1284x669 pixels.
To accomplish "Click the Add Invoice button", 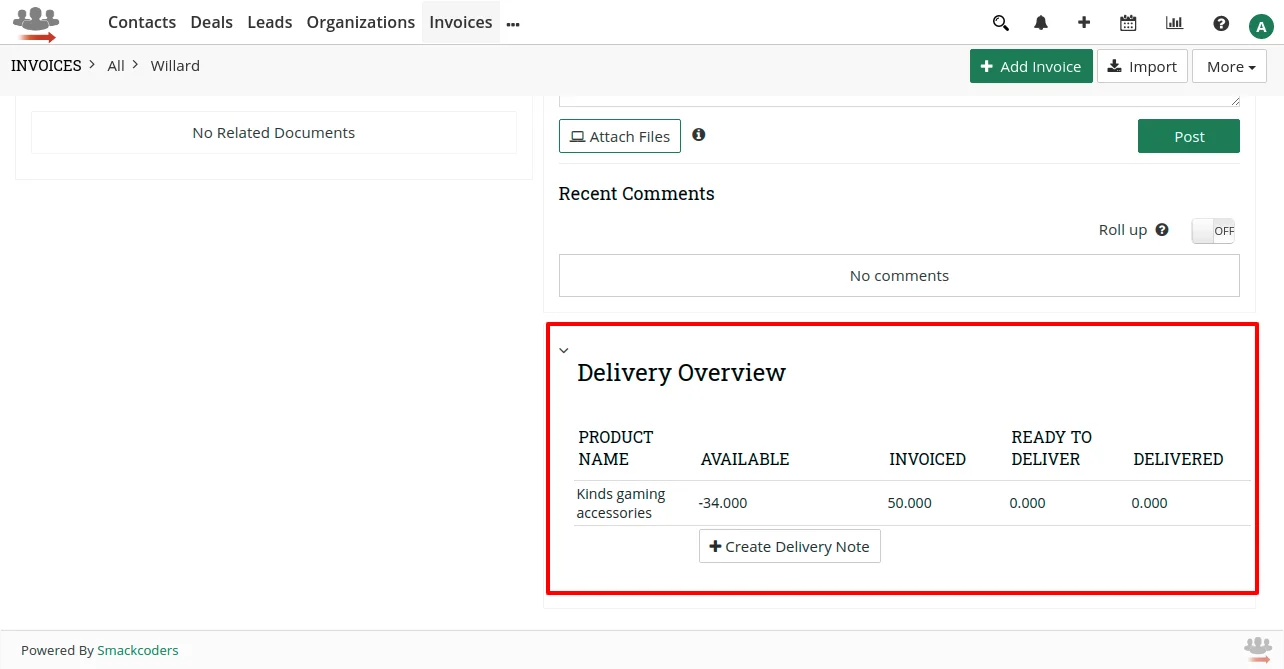I will (1031, 66).
